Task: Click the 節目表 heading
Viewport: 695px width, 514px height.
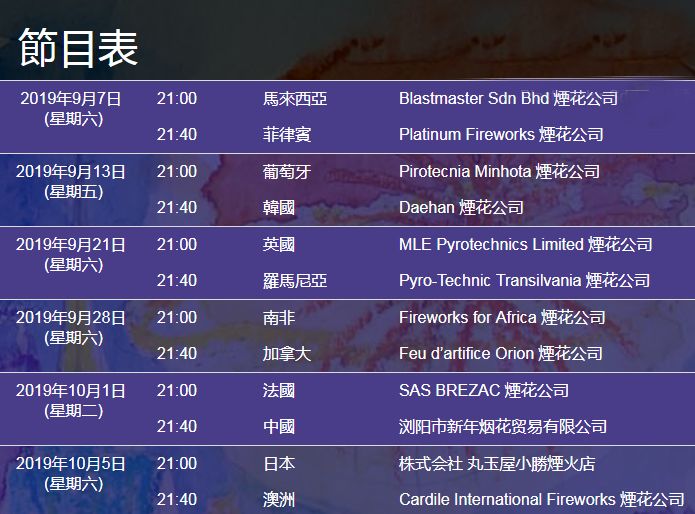Action: 79,47
